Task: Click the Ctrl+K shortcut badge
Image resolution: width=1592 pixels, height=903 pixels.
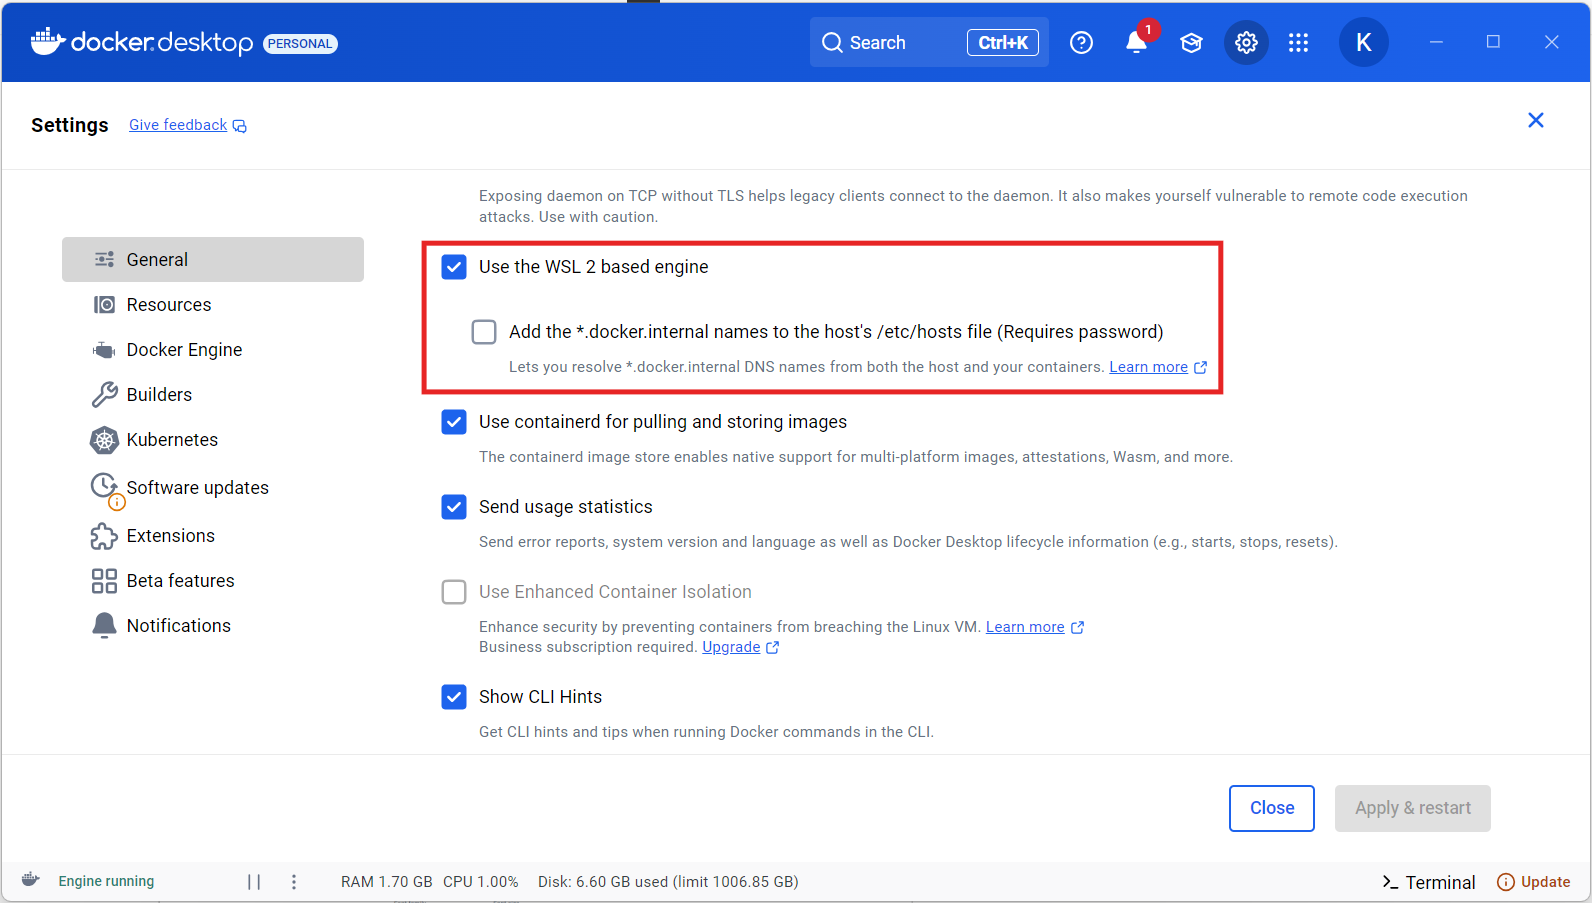Action: [x=1003, y=42]
